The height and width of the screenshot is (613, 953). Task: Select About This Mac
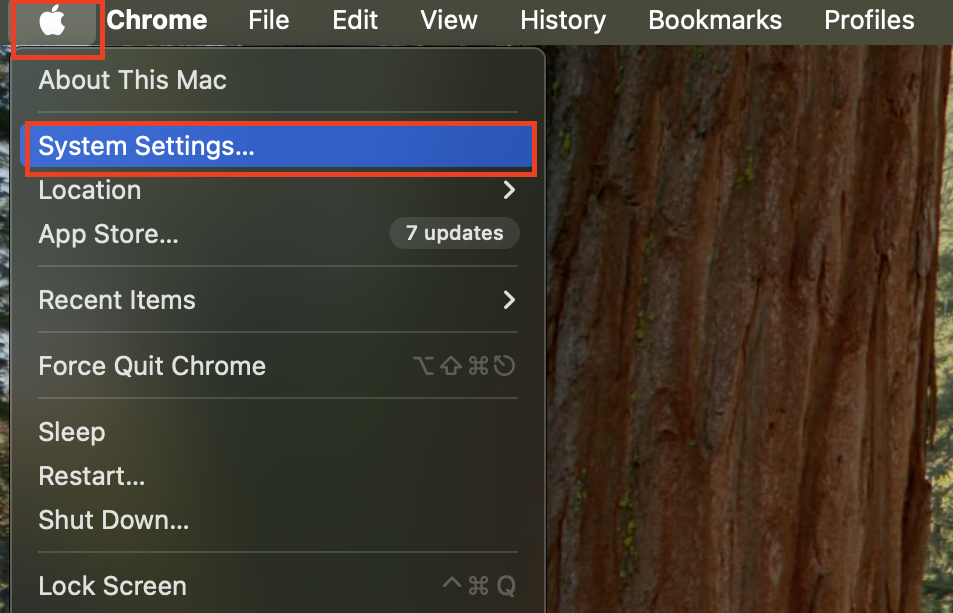point(132,80)
